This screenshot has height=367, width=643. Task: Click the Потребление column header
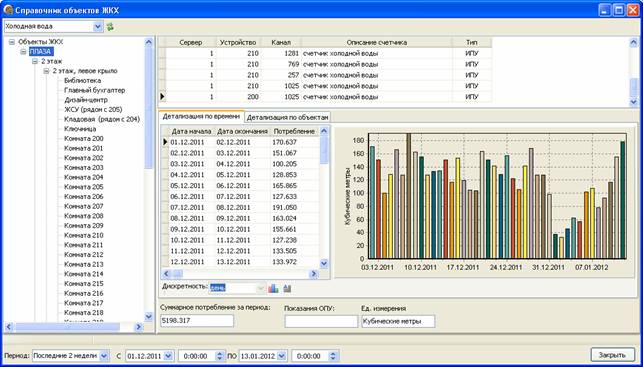pos(294,132)
